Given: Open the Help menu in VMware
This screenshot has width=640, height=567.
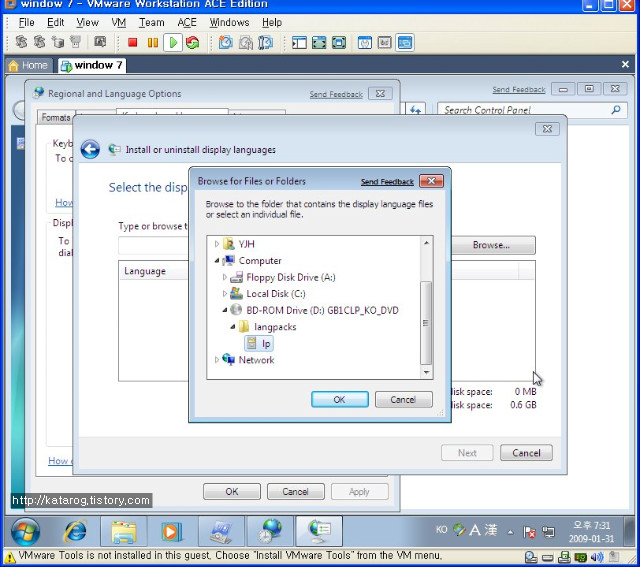Looking at the screenshot, I should coord(272,22).
